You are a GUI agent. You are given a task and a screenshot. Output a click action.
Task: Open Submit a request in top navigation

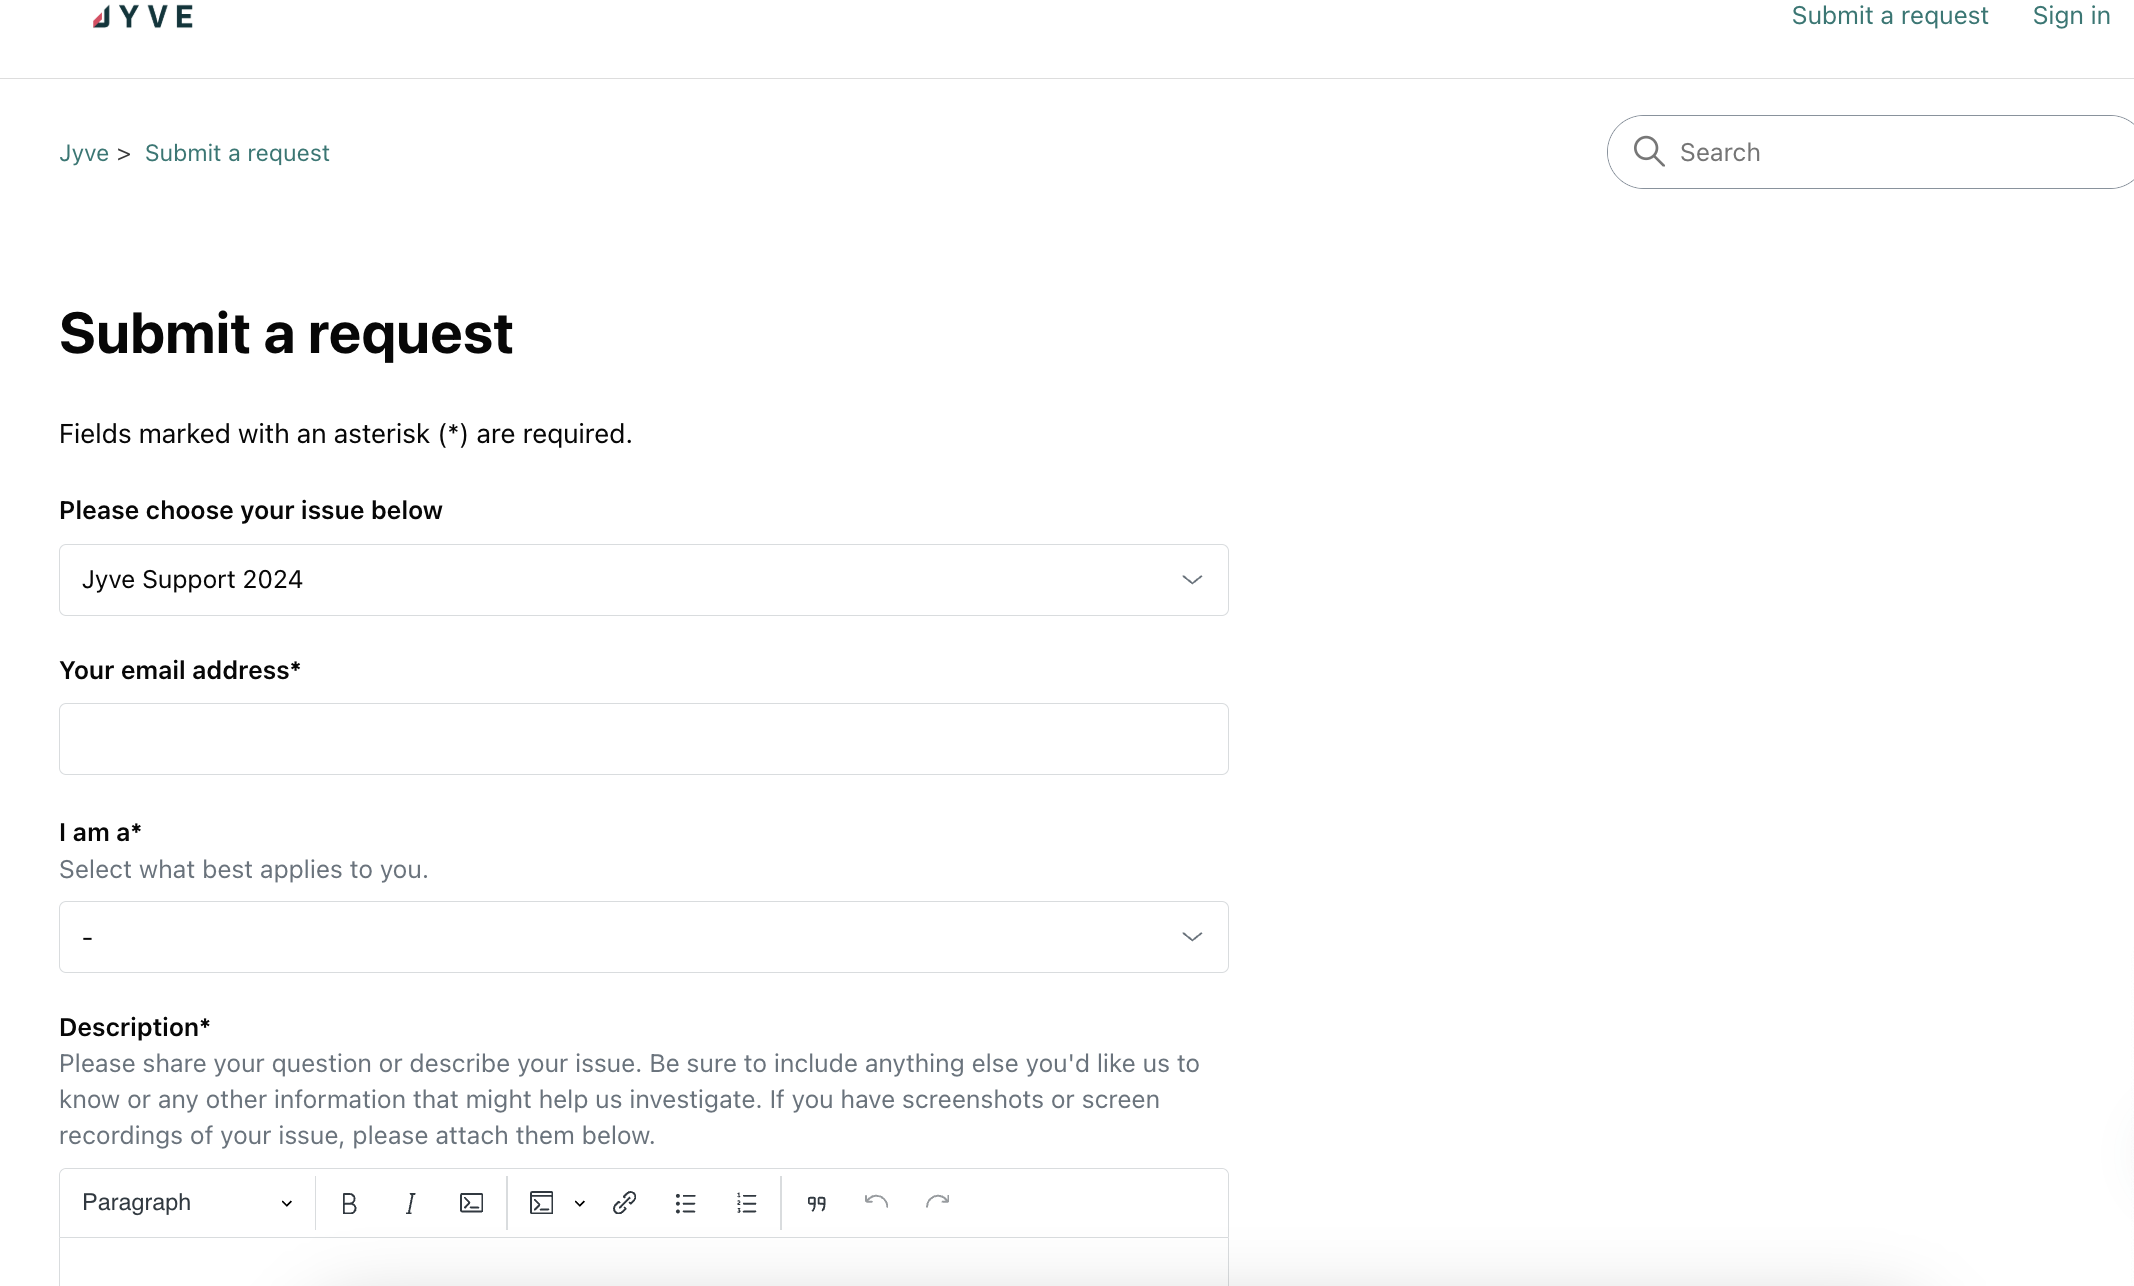coord(1889,16)
